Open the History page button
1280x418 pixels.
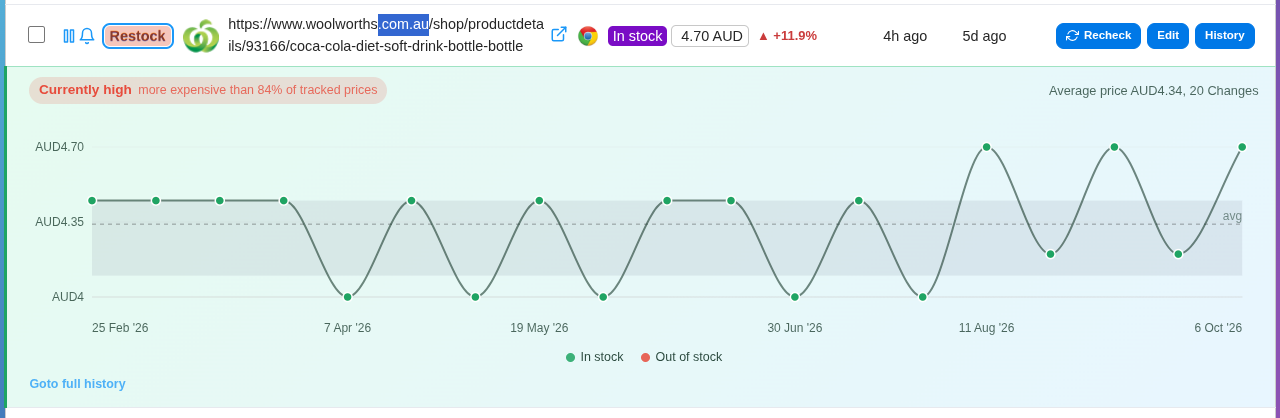point(1225,36)
